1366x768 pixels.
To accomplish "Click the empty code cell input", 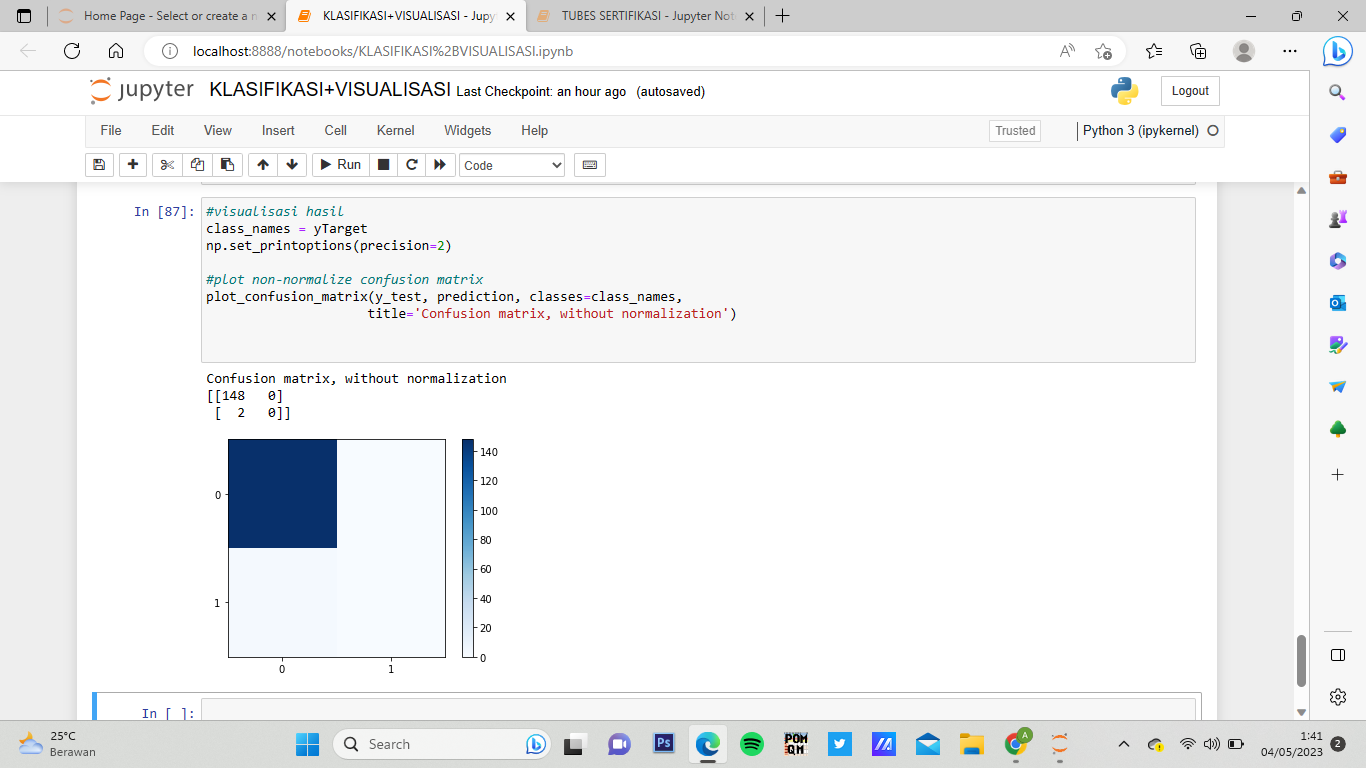I will point(698,710).
